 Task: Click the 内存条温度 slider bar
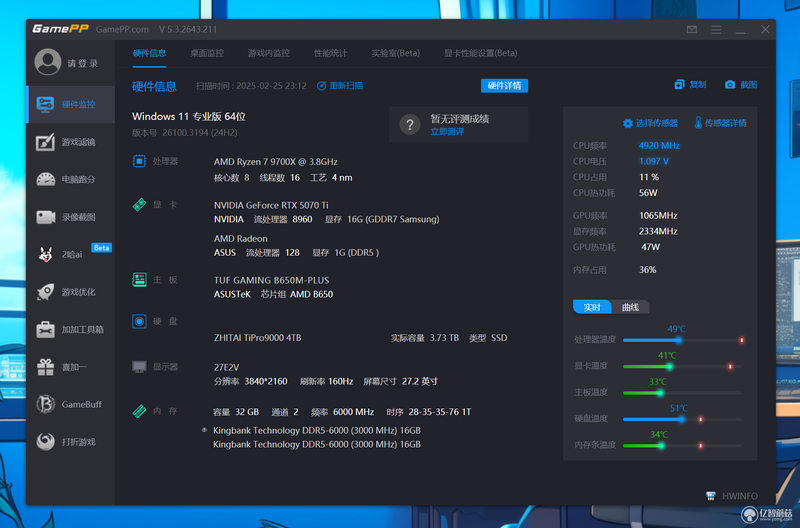click(682, 446)
